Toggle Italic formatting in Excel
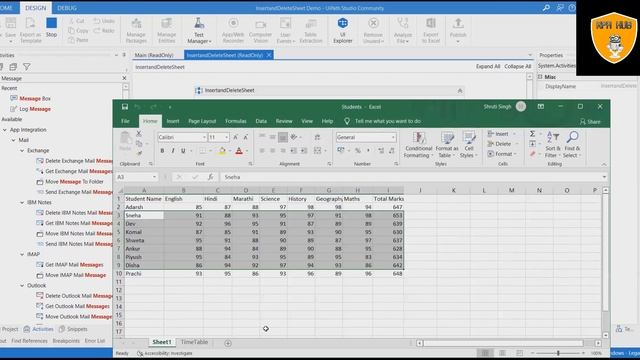 [x=173, y=151]
